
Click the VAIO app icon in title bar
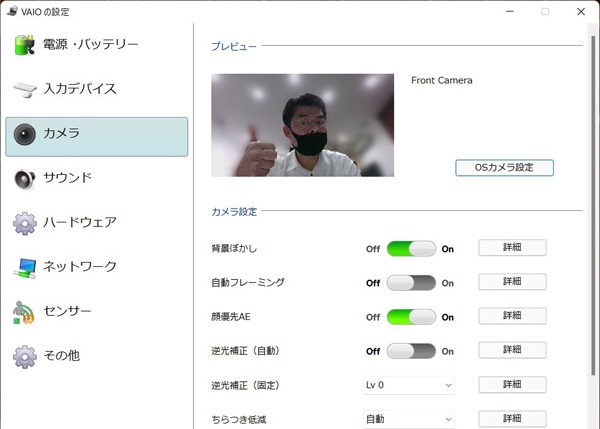click(12, 11)
